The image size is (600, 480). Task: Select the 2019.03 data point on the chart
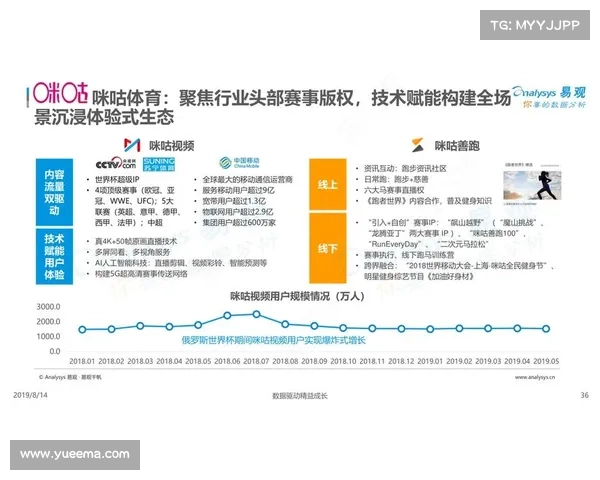point(488,328)
